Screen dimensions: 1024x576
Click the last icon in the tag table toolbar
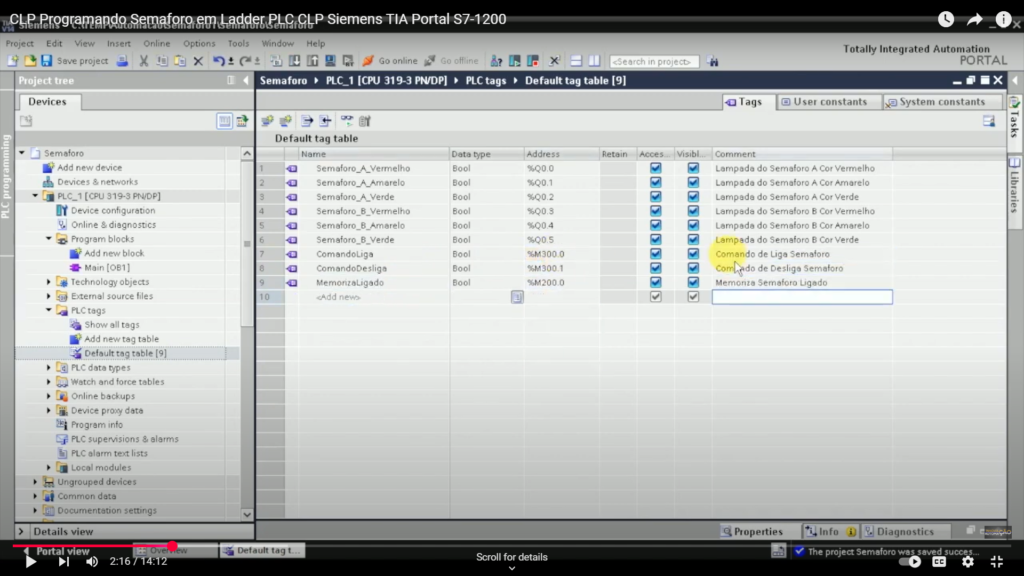coord(365,121)
